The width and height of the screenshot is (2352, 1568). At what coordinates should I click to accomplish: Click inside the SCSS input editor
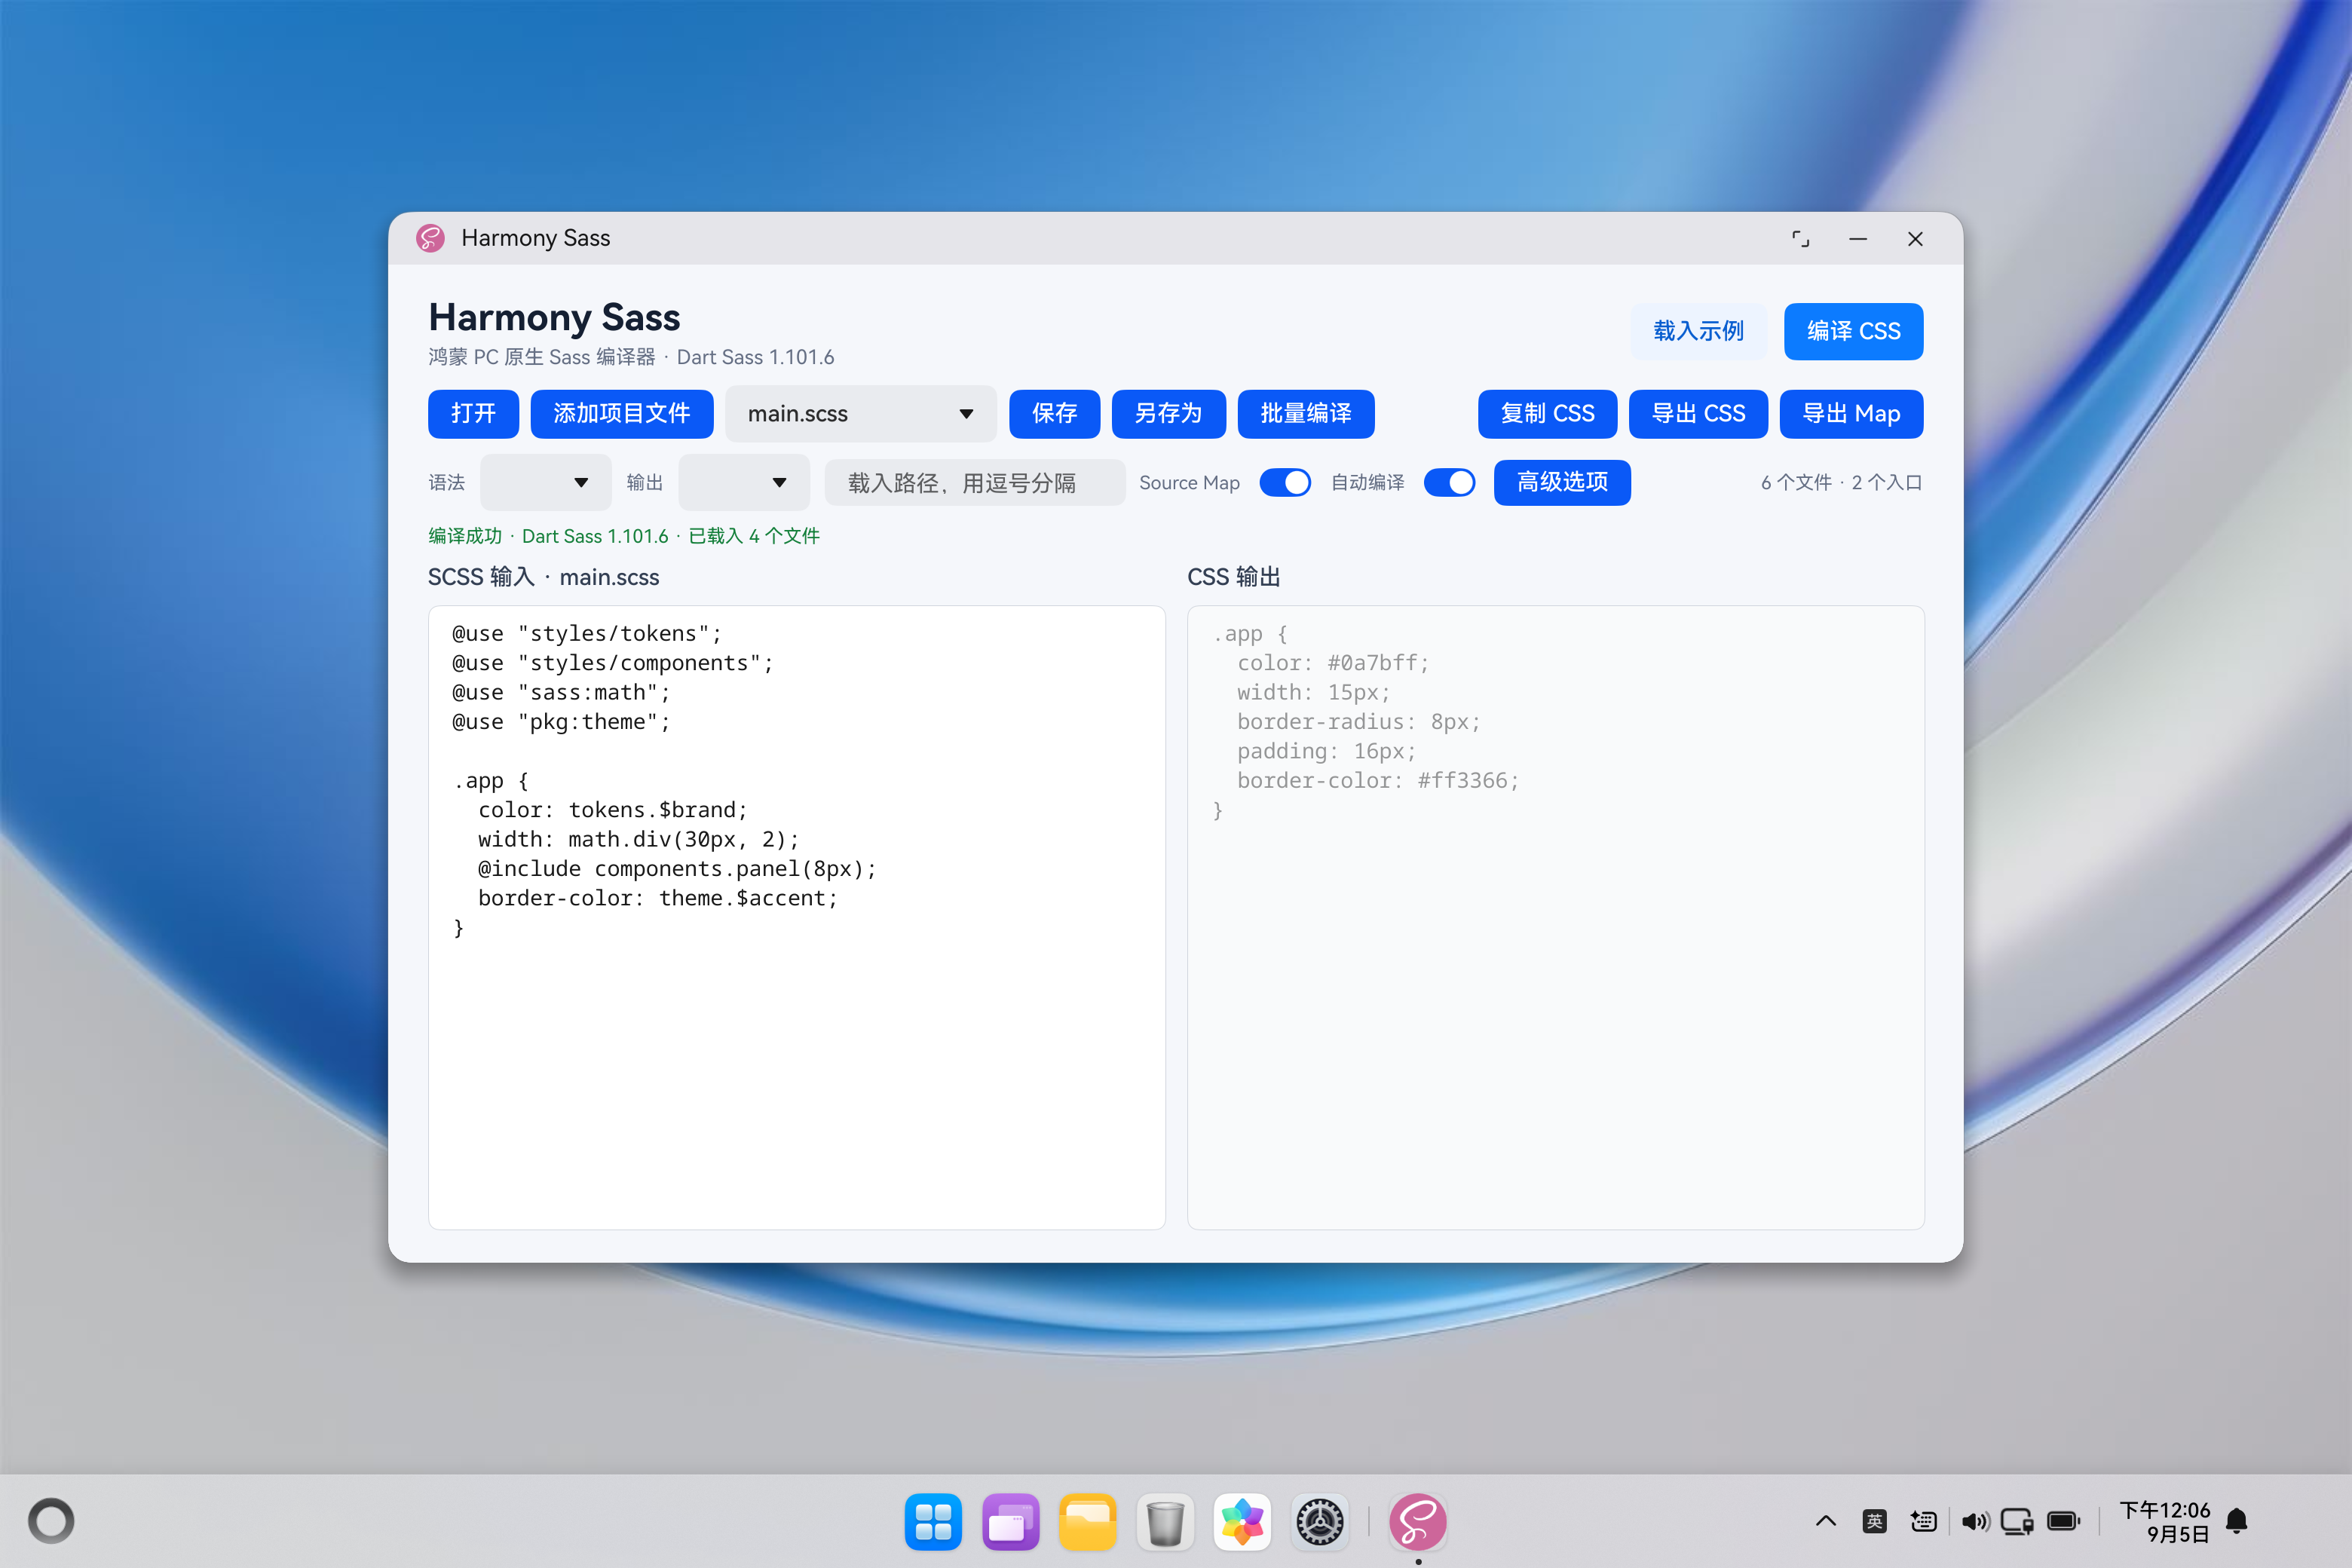click(x=797, y=917)
